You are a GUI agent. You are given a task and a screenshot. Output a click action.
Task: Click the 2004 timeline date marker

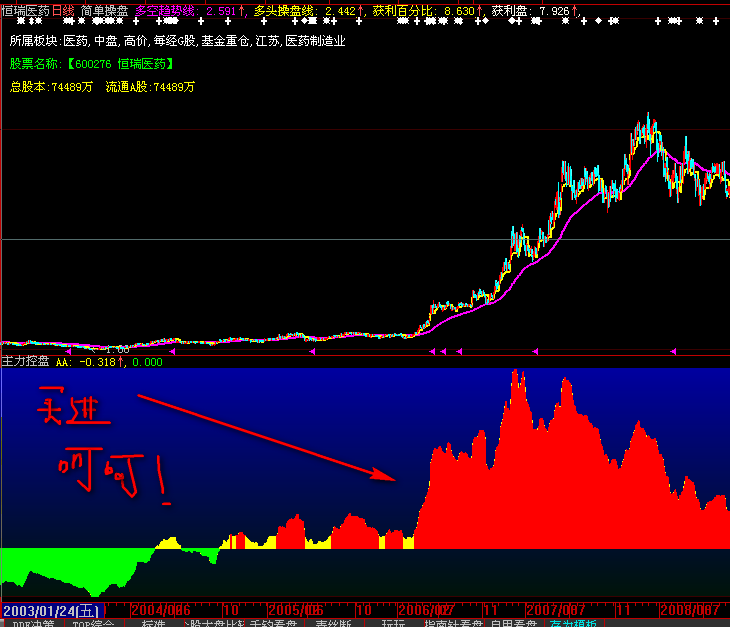(x=160, y=609)
